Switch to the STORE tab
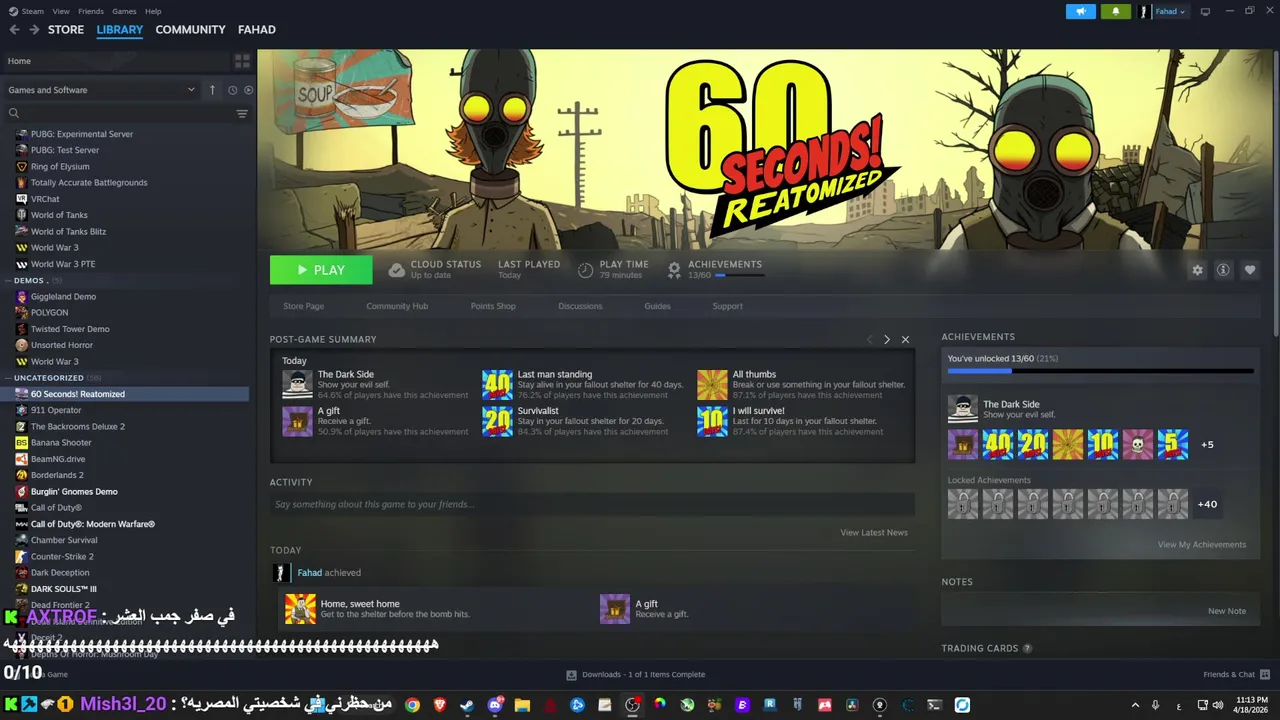 tap(66, 30)
